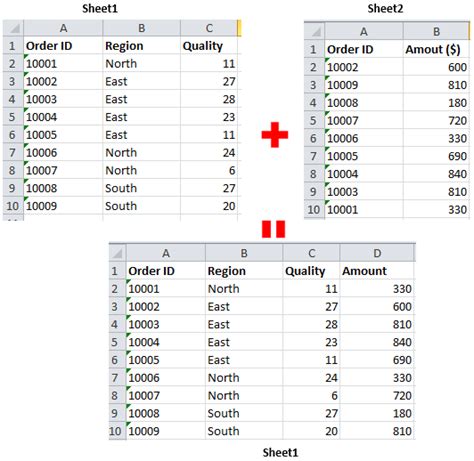
Task: Click amount 600 cell in merged table
Action: (x=377, y=306)
